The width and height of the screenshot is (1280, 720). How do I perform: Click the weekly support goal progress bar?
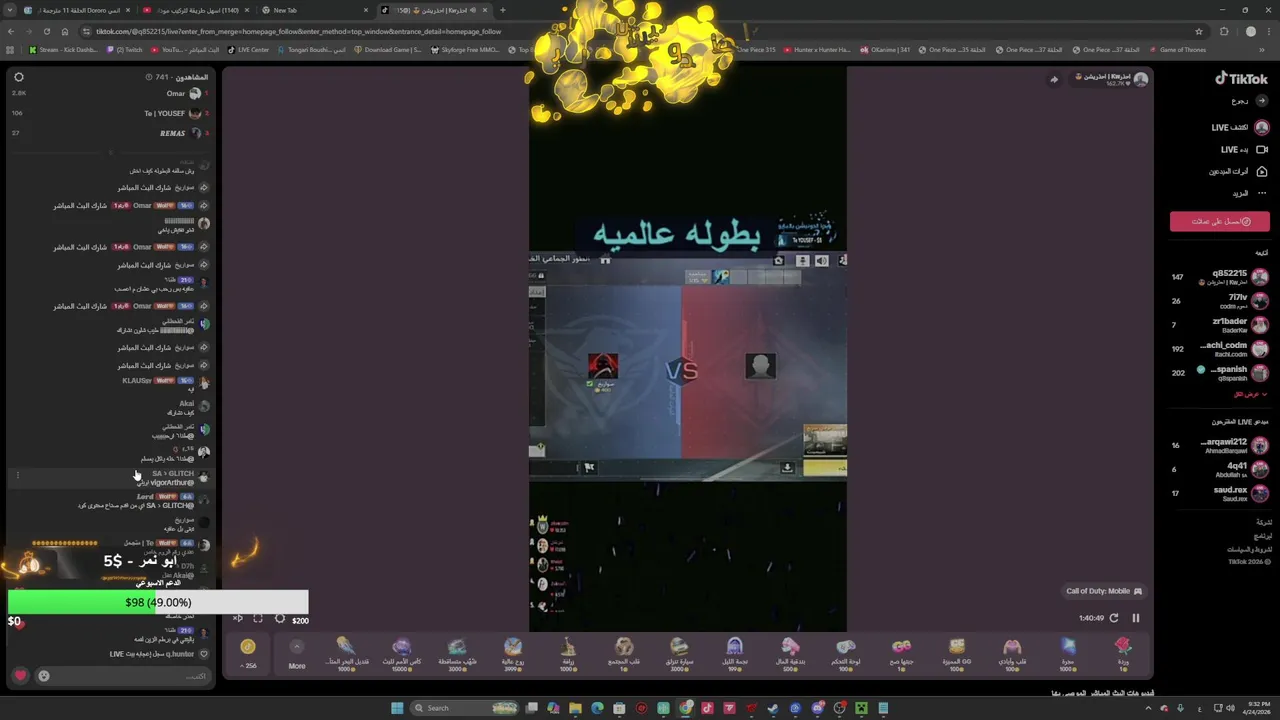click(x=158, y=602)
